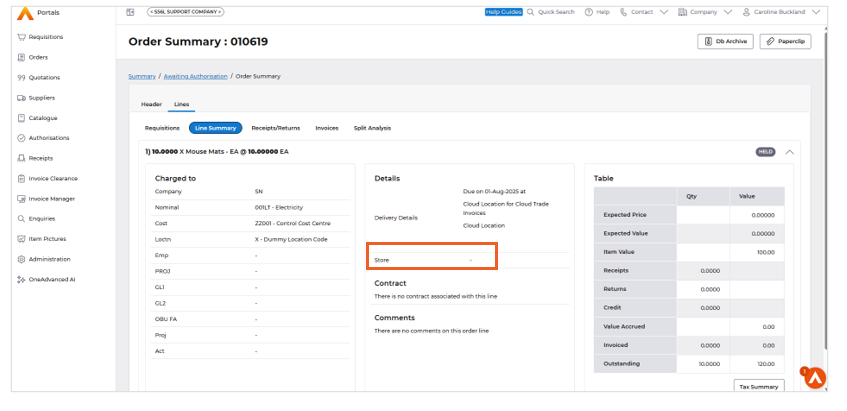Expand the Company dropdown chevron
This screenshot has width=847, height=411.
728,12
